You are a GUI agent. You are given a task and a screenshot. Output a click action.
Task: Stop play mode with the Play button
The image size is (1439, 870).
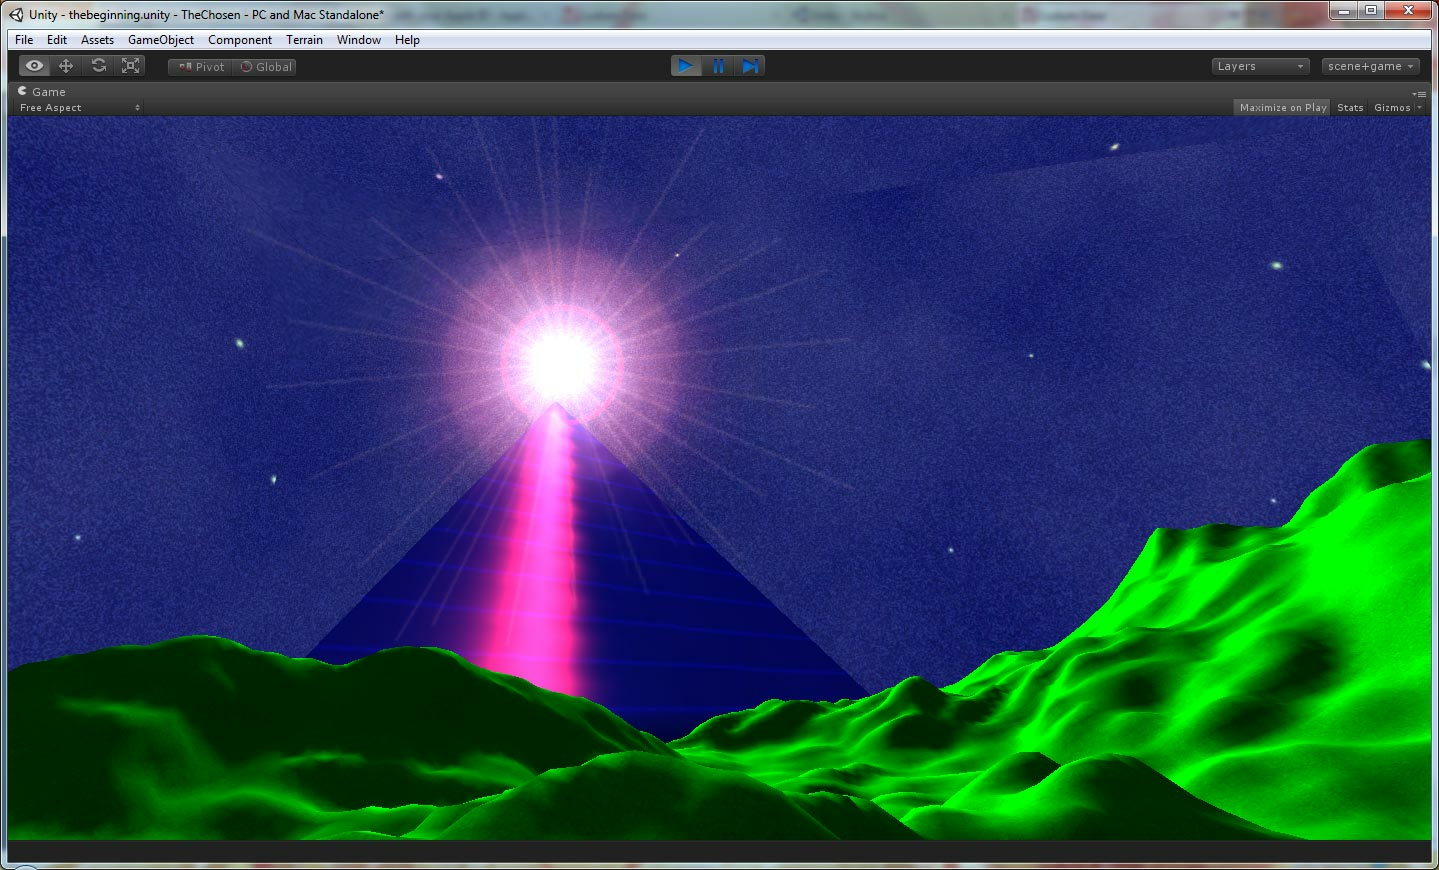point(685,66)
